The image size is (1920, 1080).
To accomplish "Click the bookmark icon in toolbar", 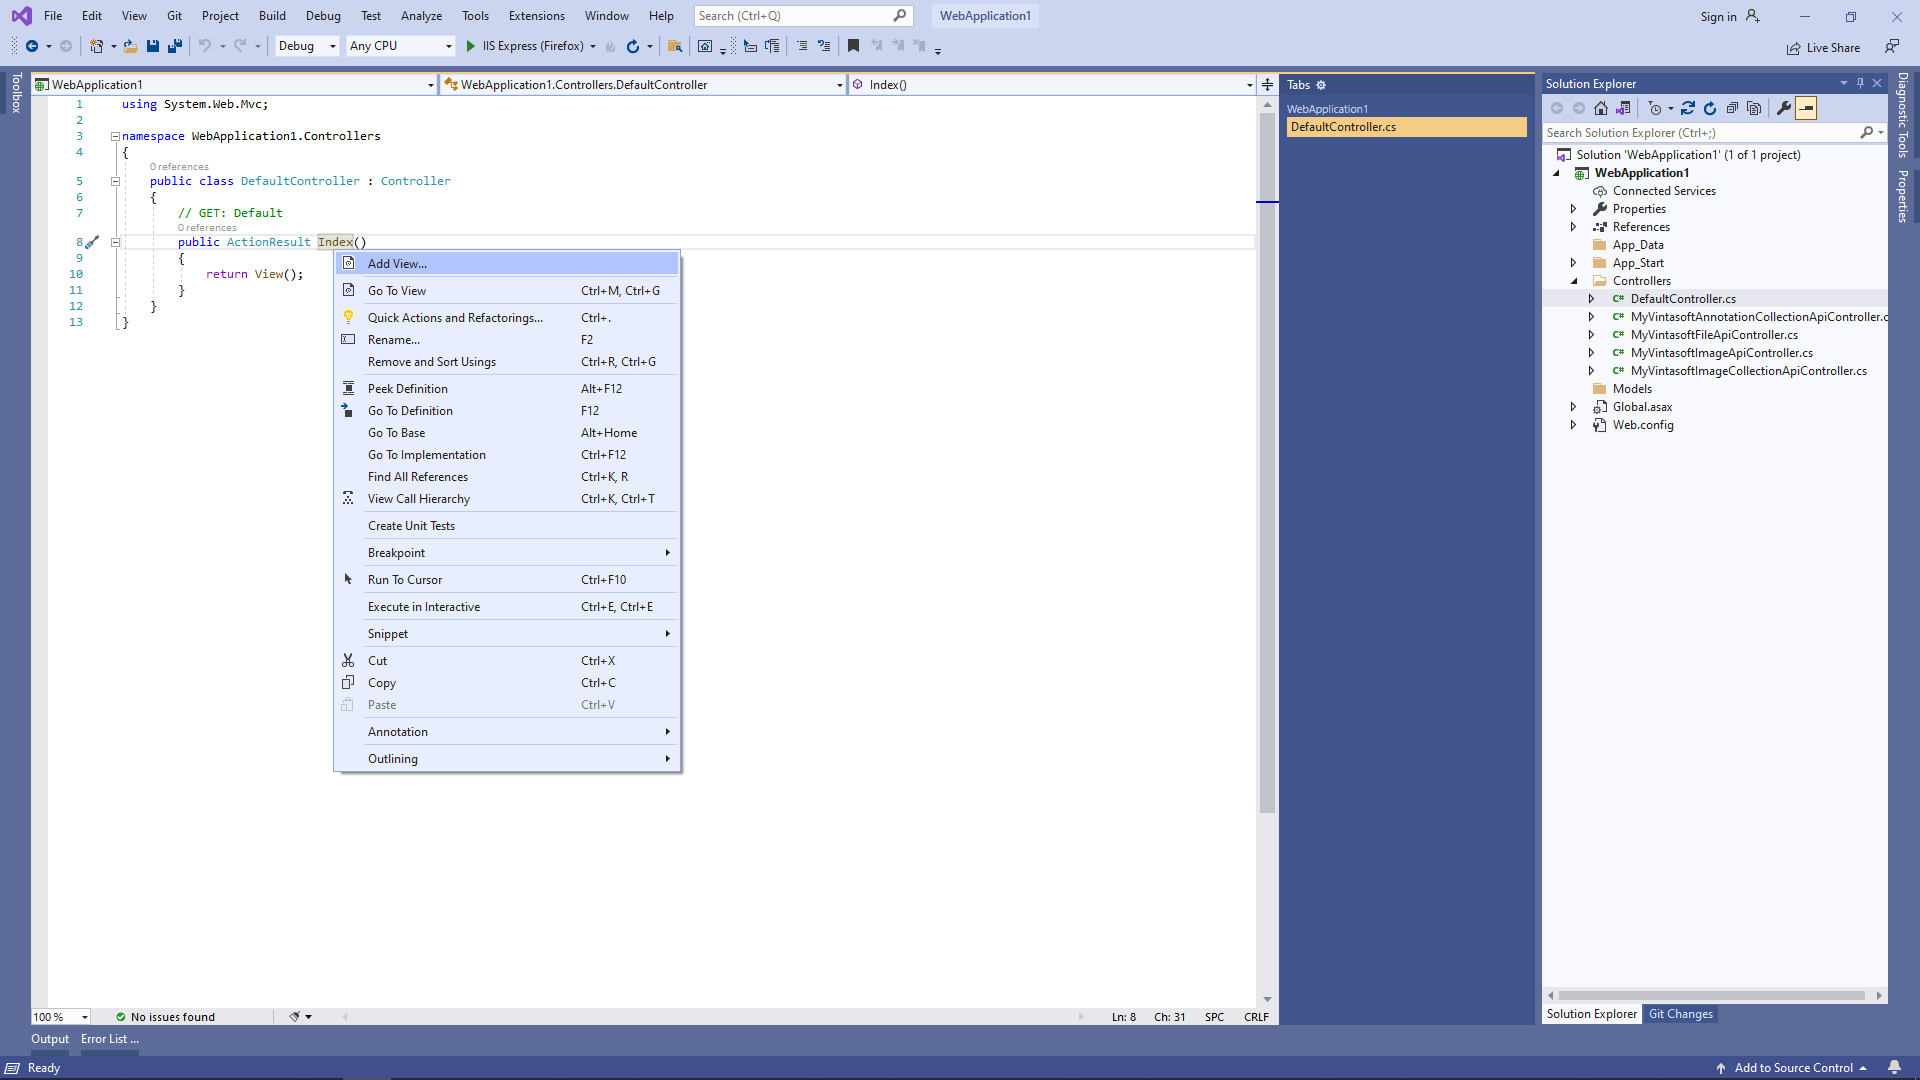I will pos(853,46).
